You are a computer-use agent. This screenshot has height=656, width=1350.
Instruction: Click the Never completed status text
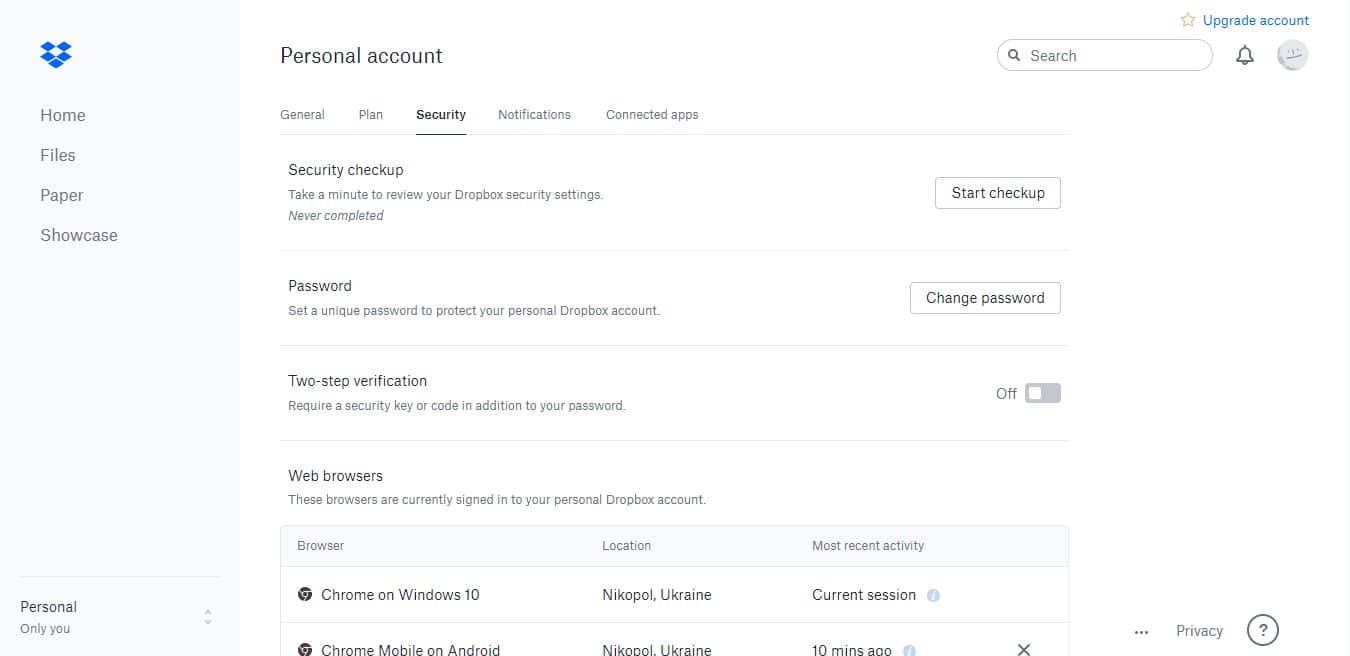[x=336, y=216]
